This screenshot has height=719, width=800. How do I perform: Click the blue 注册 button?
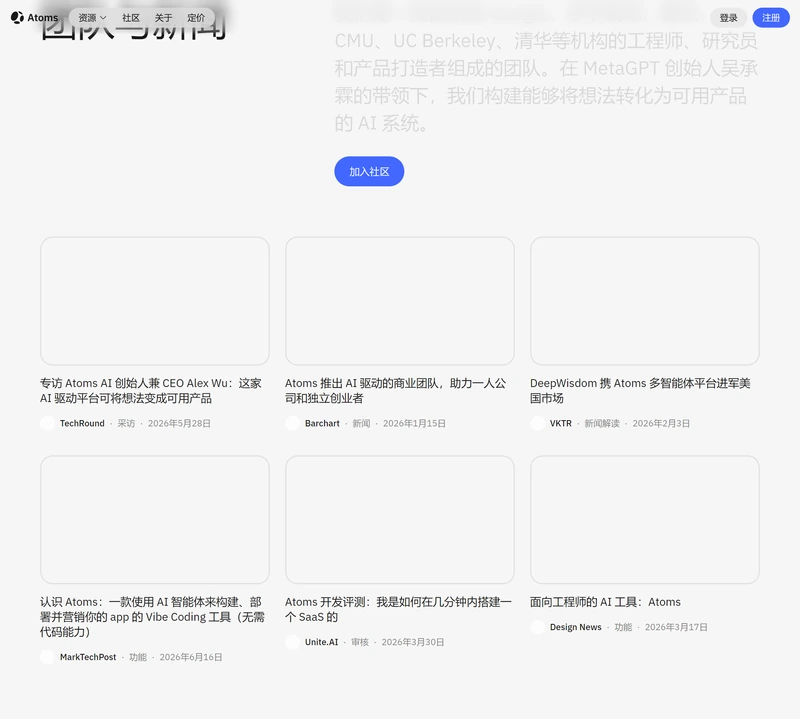[x=771, y=18]
